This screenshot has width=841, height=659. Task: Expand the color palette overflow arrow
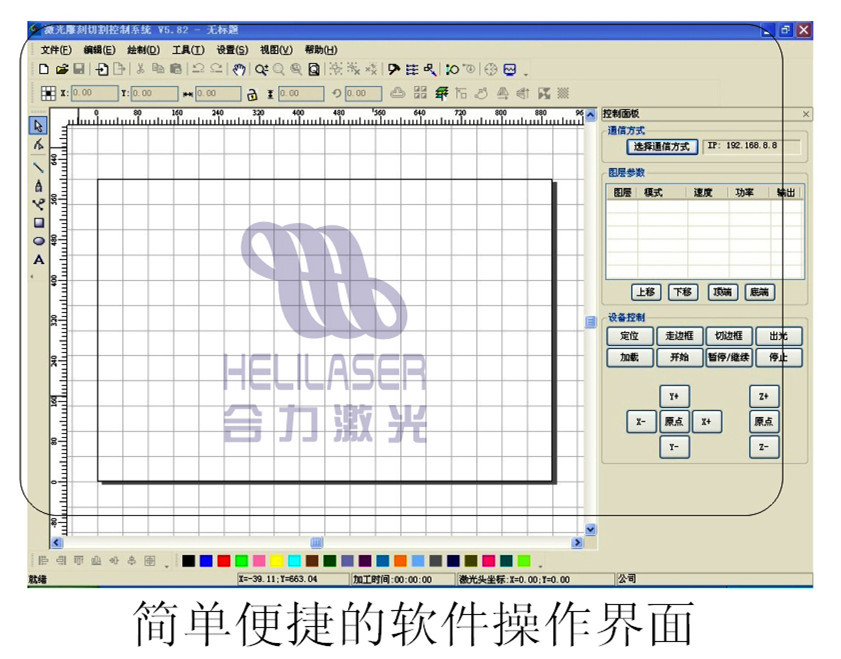pyautogui.click(x=540, y=565)
